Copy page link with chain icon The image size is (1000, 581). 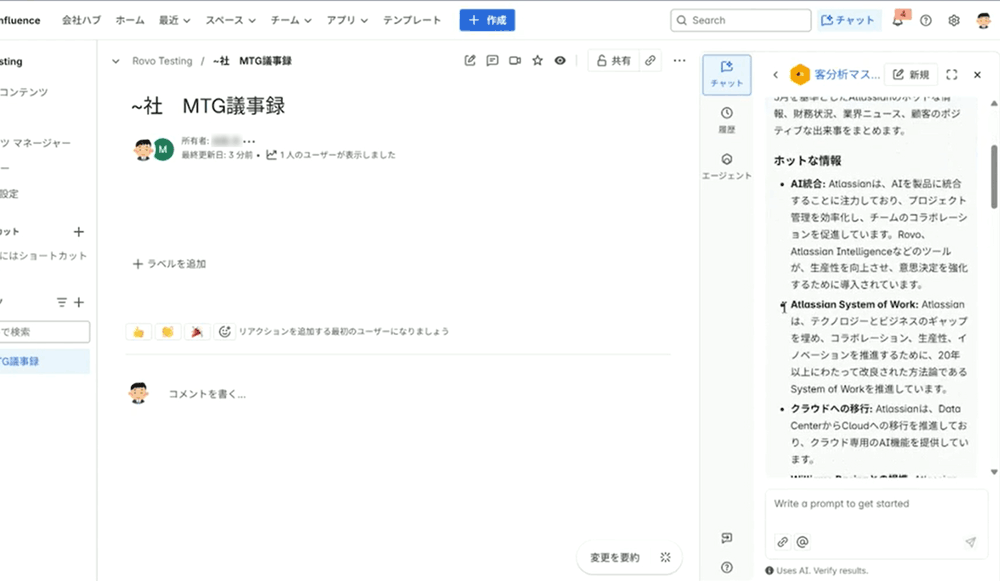click(650, 61)
